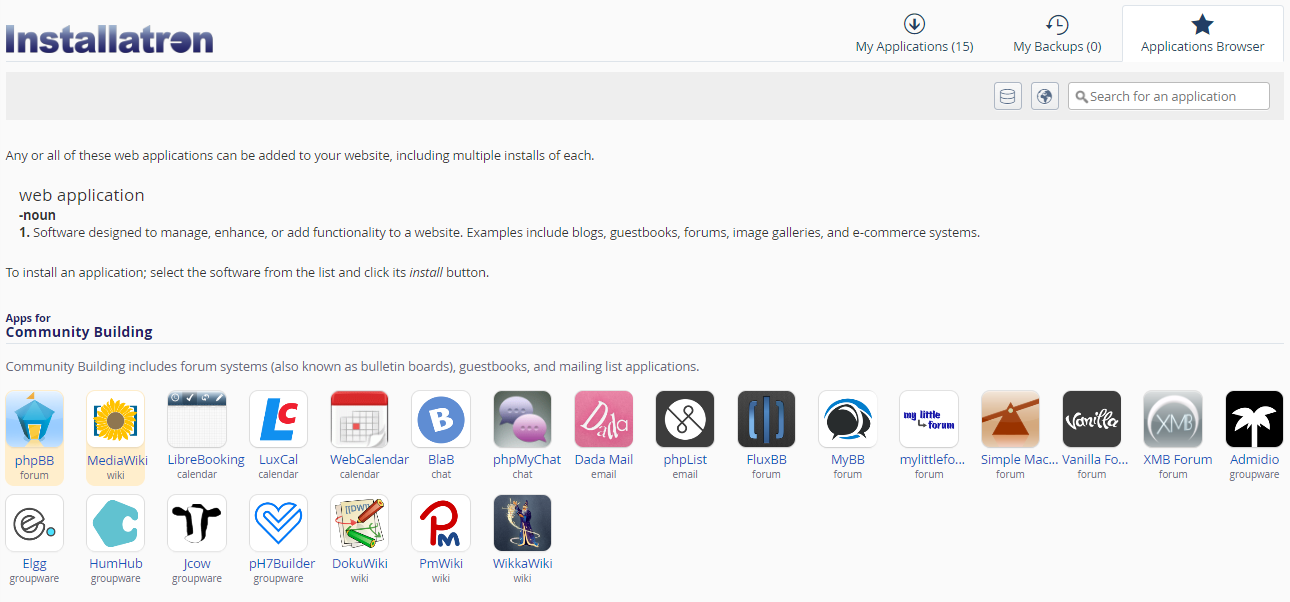This screenshot has width=1290, height=602.
Task: Click the Elgg name label
Action: [x=34, y=564]
